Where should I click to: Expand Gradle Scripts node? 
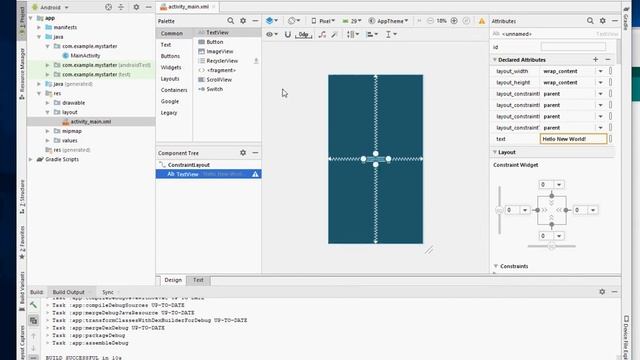tap(31, 160)
